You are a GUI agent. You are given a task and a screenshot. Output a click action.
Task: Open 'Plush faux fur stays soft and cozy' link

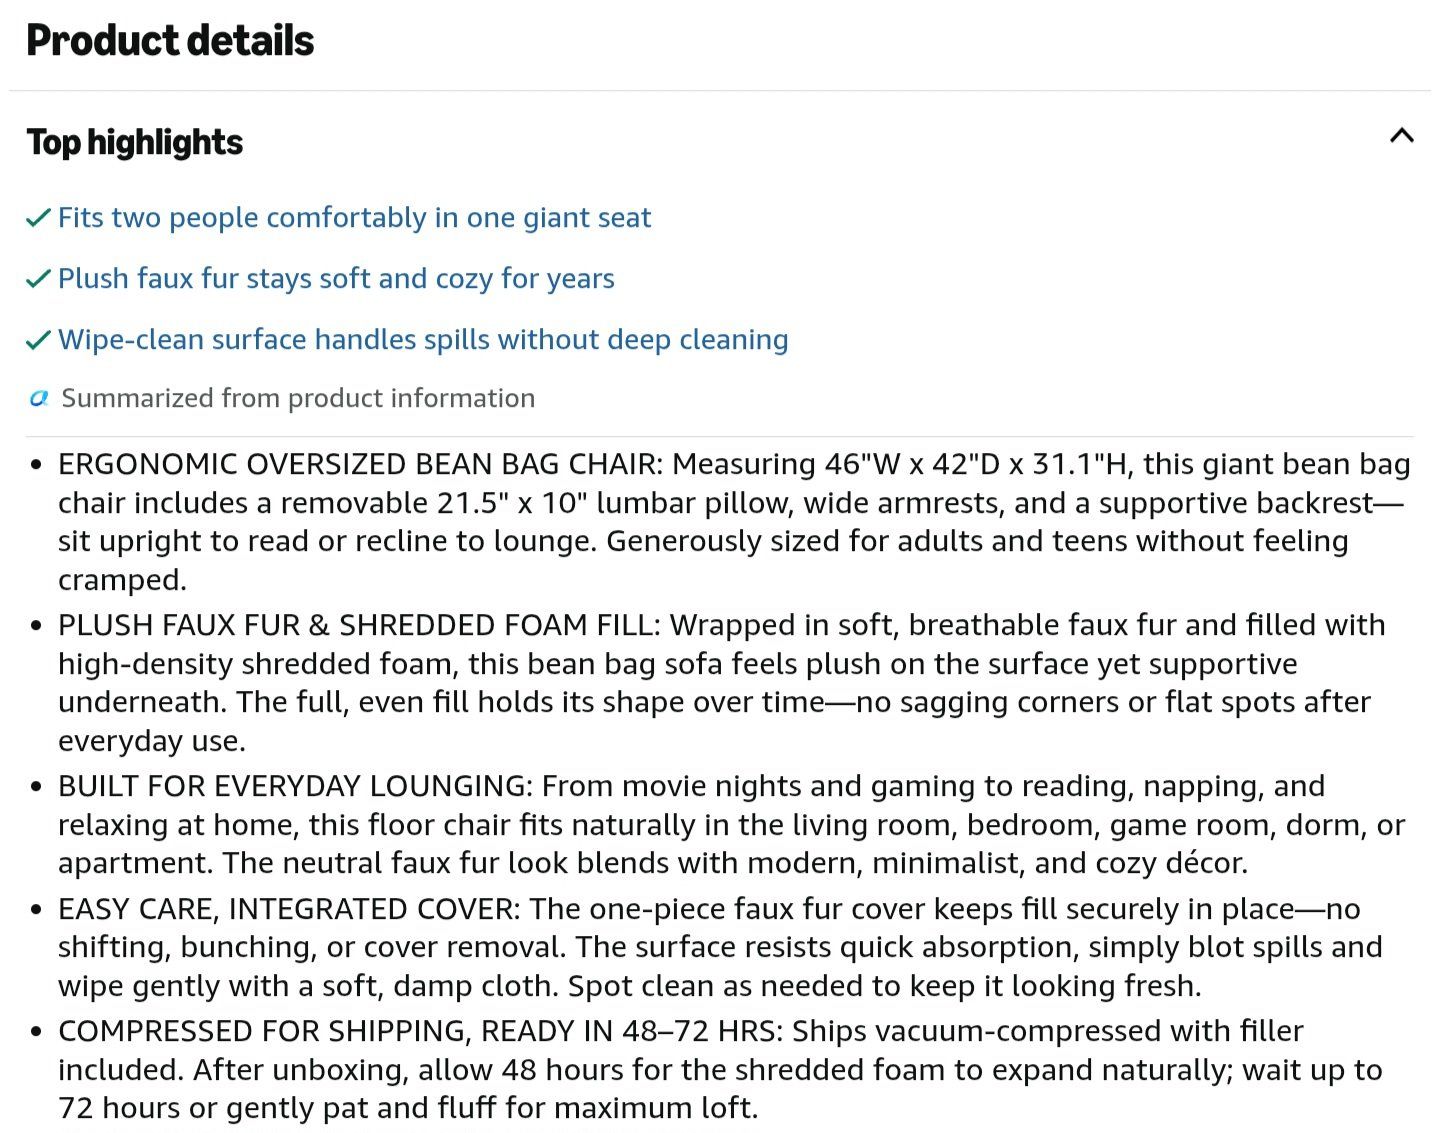tap(336, 279)
